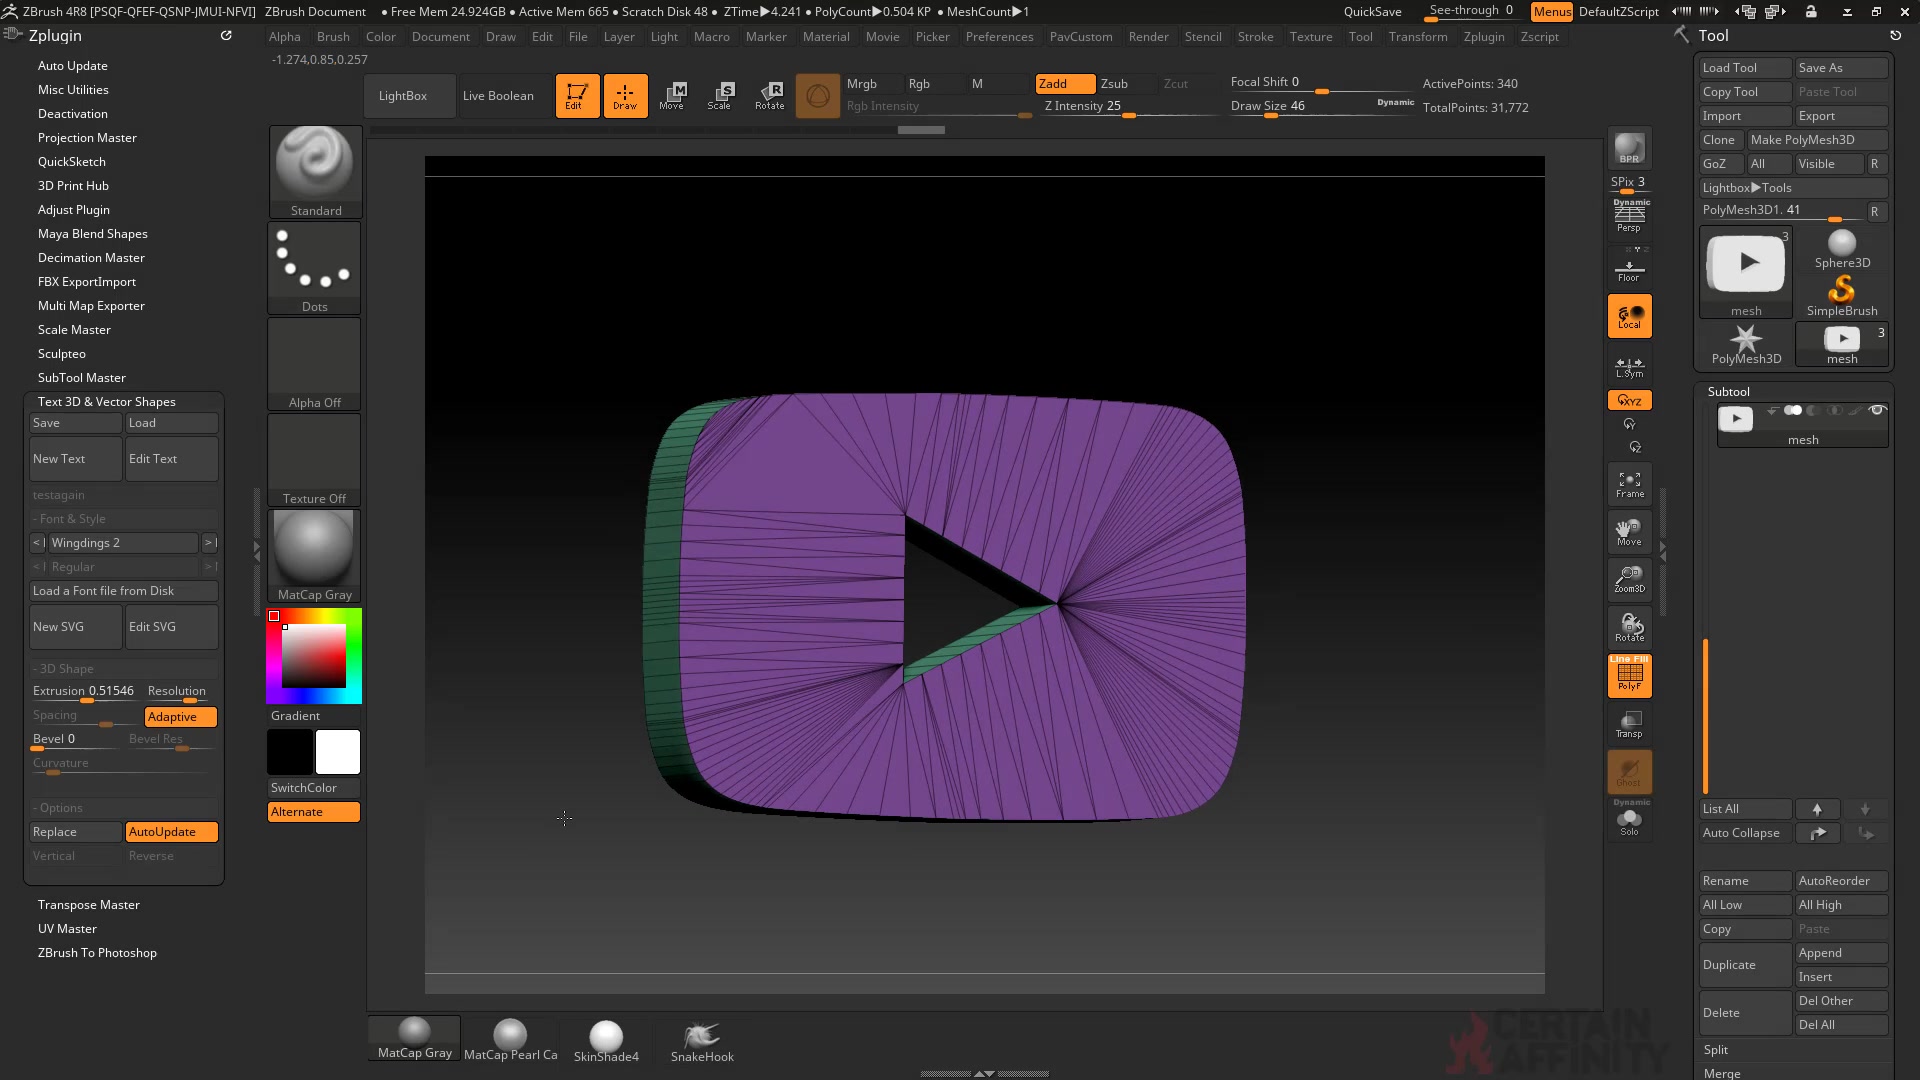Click the New Text button
The image size is (1920, 1080).
[76, 459]
